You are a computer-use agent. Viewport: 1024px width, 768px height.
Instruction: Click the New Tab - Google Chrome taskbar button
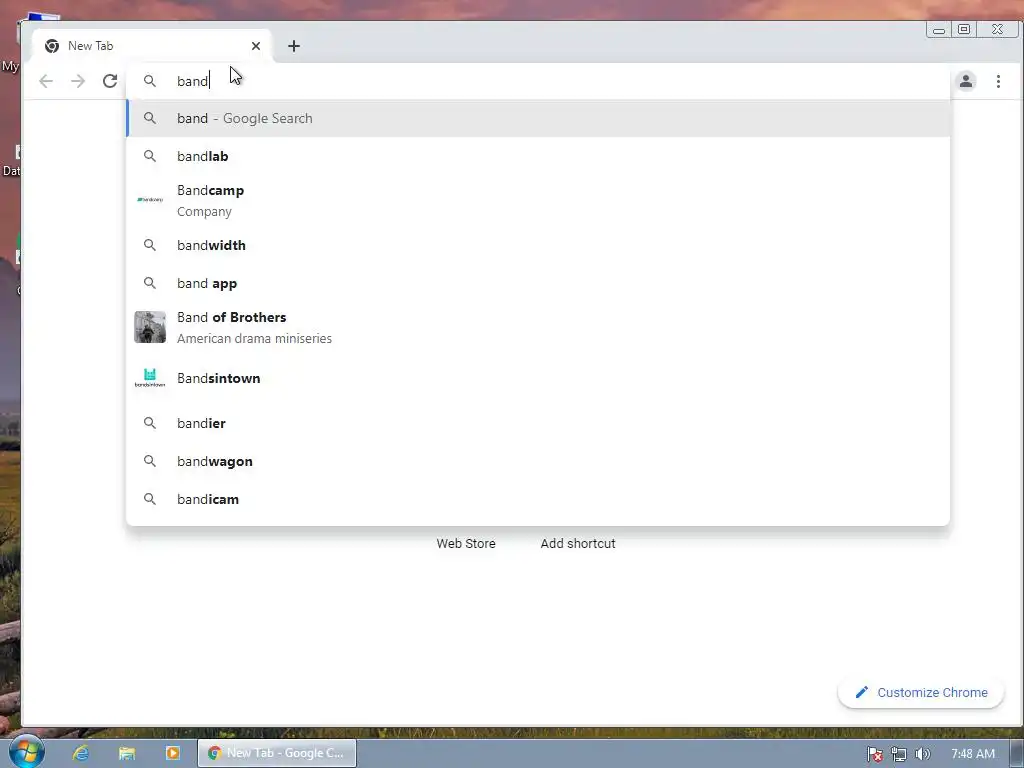(277, 753)
